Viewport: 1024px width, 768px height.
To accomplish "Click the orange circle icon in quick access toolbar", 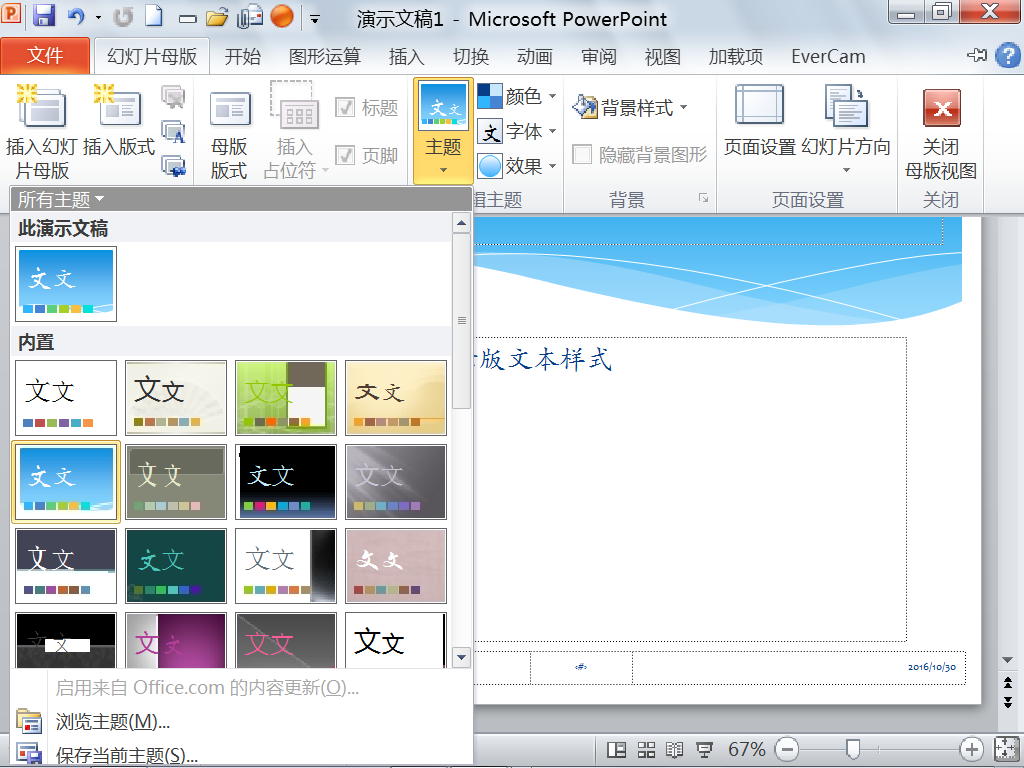I will point(282,16).
